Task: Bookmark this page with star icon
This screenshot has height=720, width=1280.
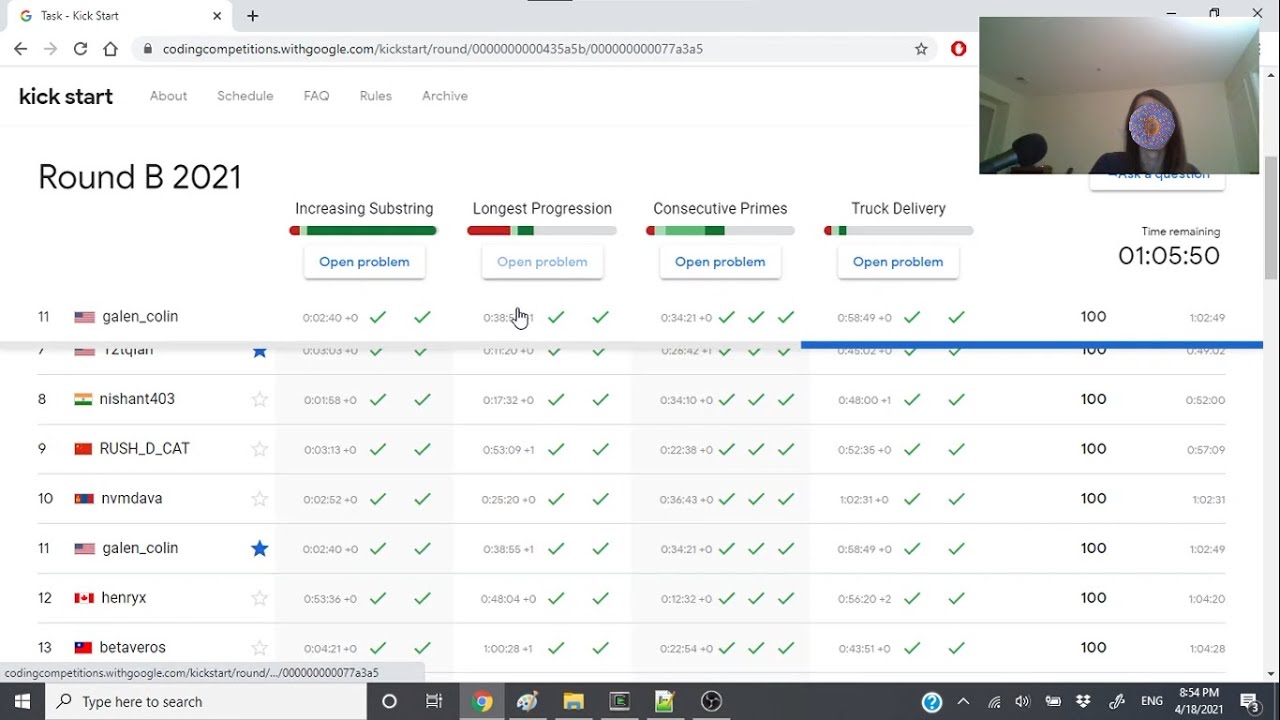Action: coord(921,48)
